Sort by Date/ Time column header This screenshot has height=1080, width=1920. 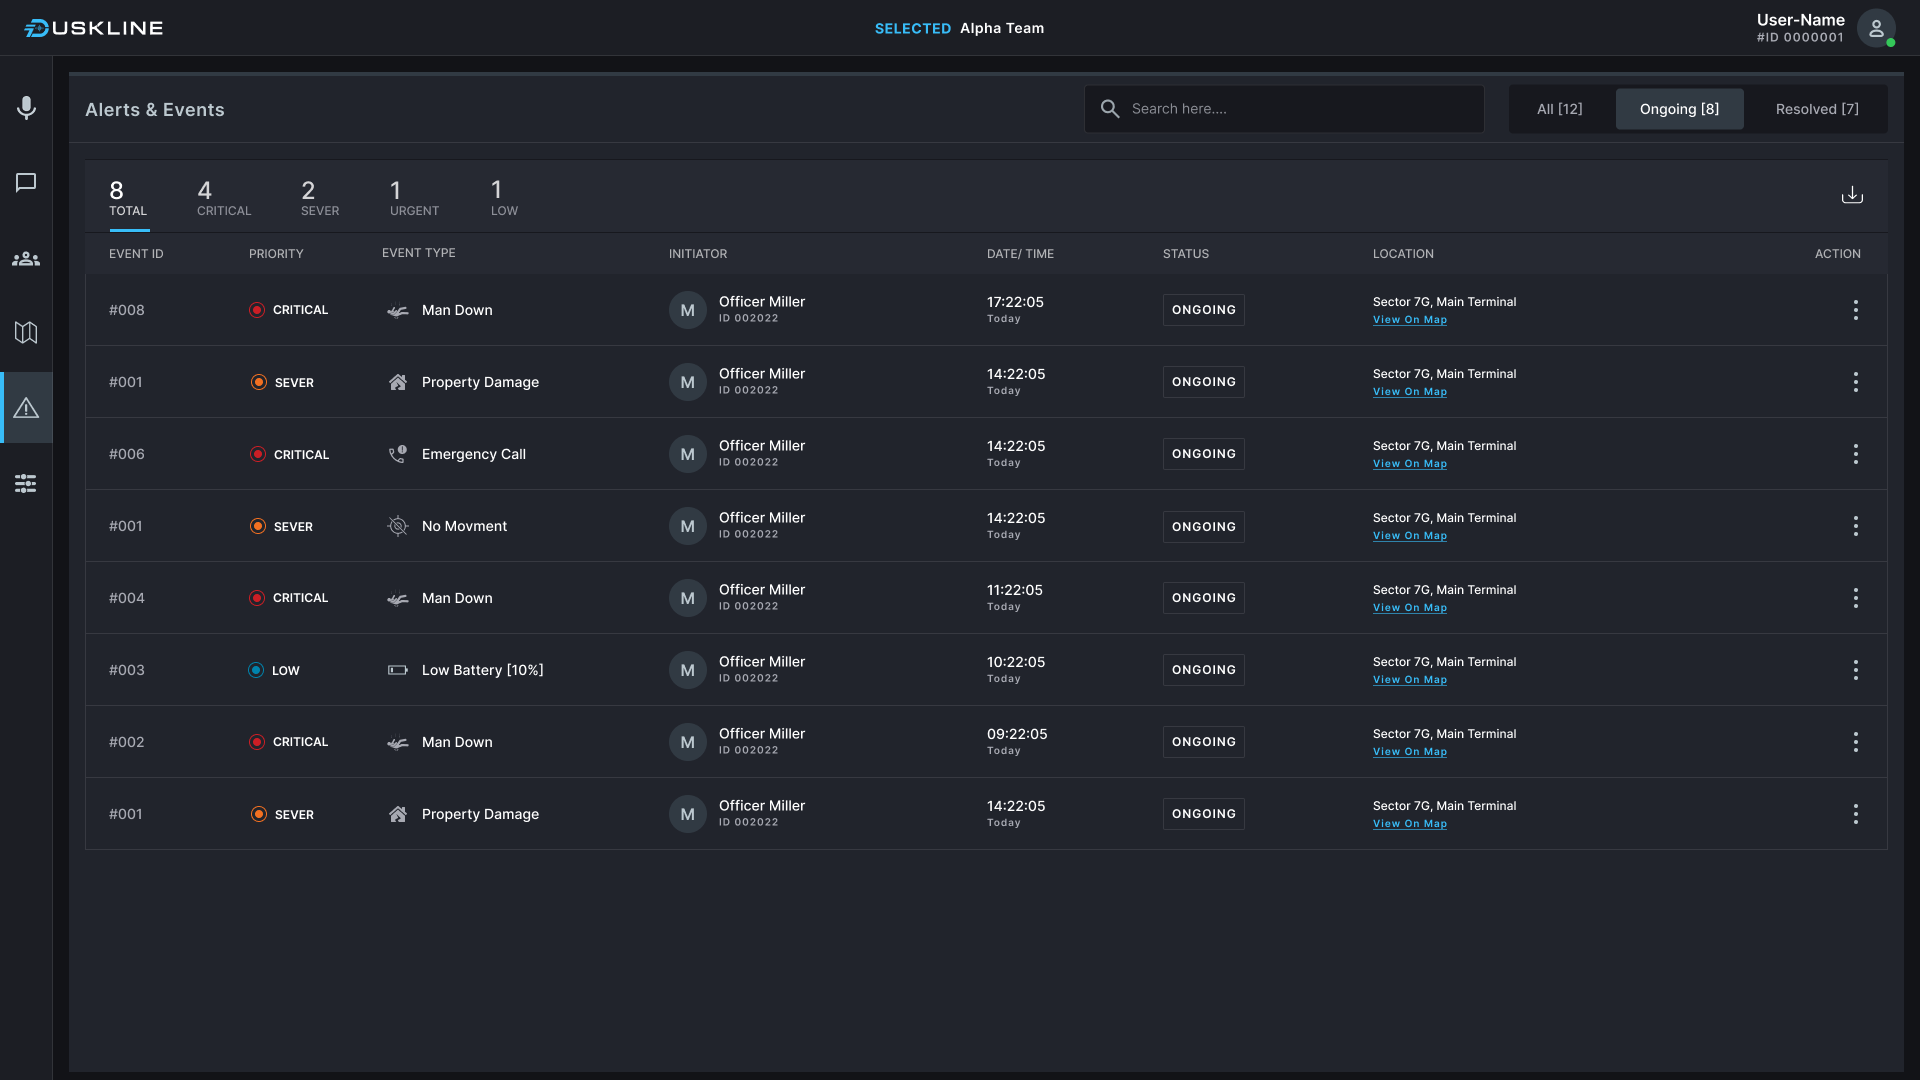click(x=1020, y=254)
